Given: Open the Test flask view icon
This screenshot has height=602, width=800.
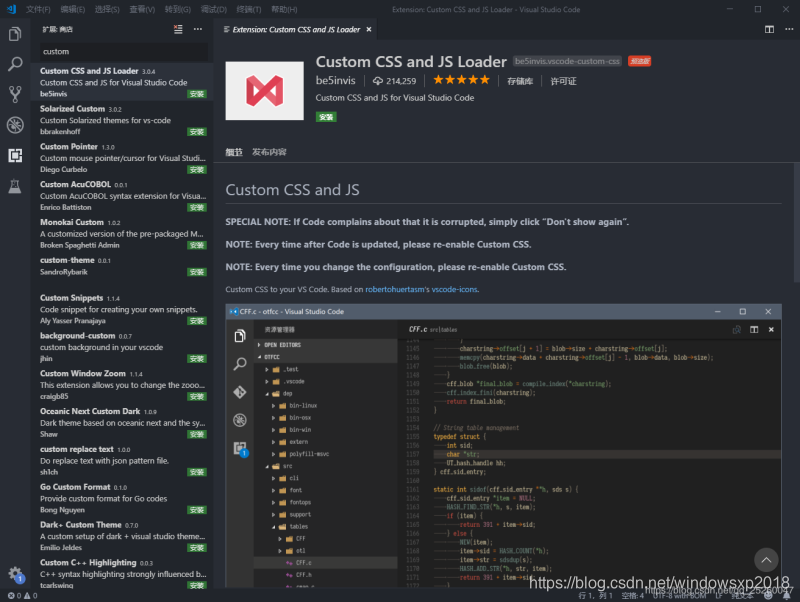Looking at the screenshot, I should 15,186.
